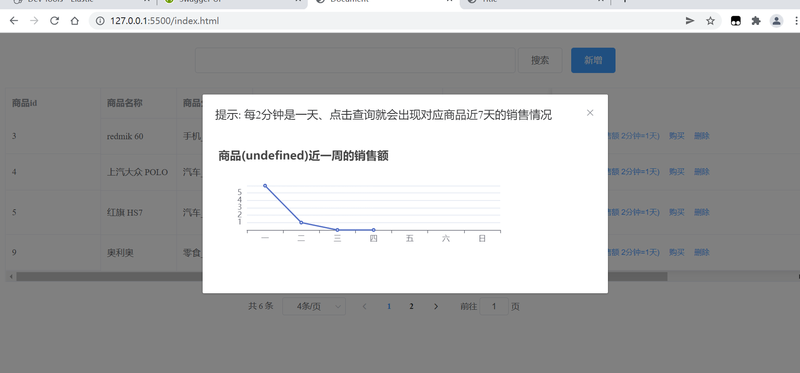The image size is (800, 373).
Task: Select page 2 in pagination
Action: click(411, 306)
